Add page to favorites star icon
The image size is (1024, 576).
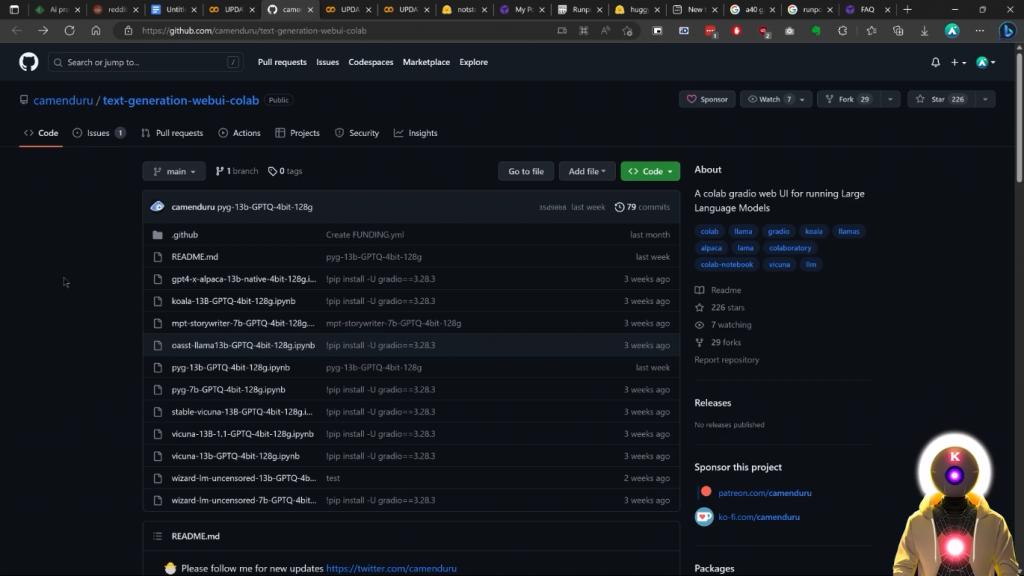click(628, 31)
